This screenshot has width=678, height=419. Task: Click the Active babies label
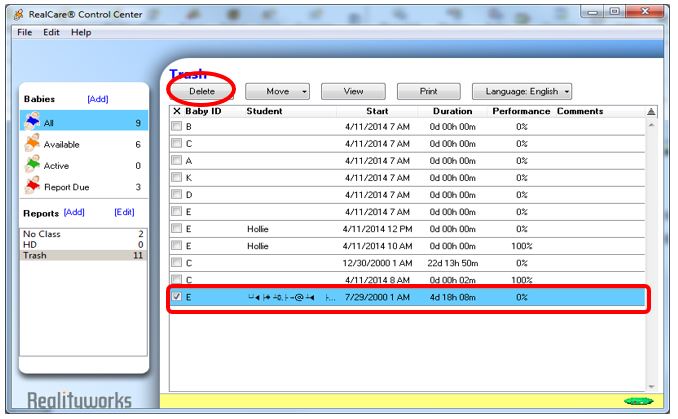[56, 166]
